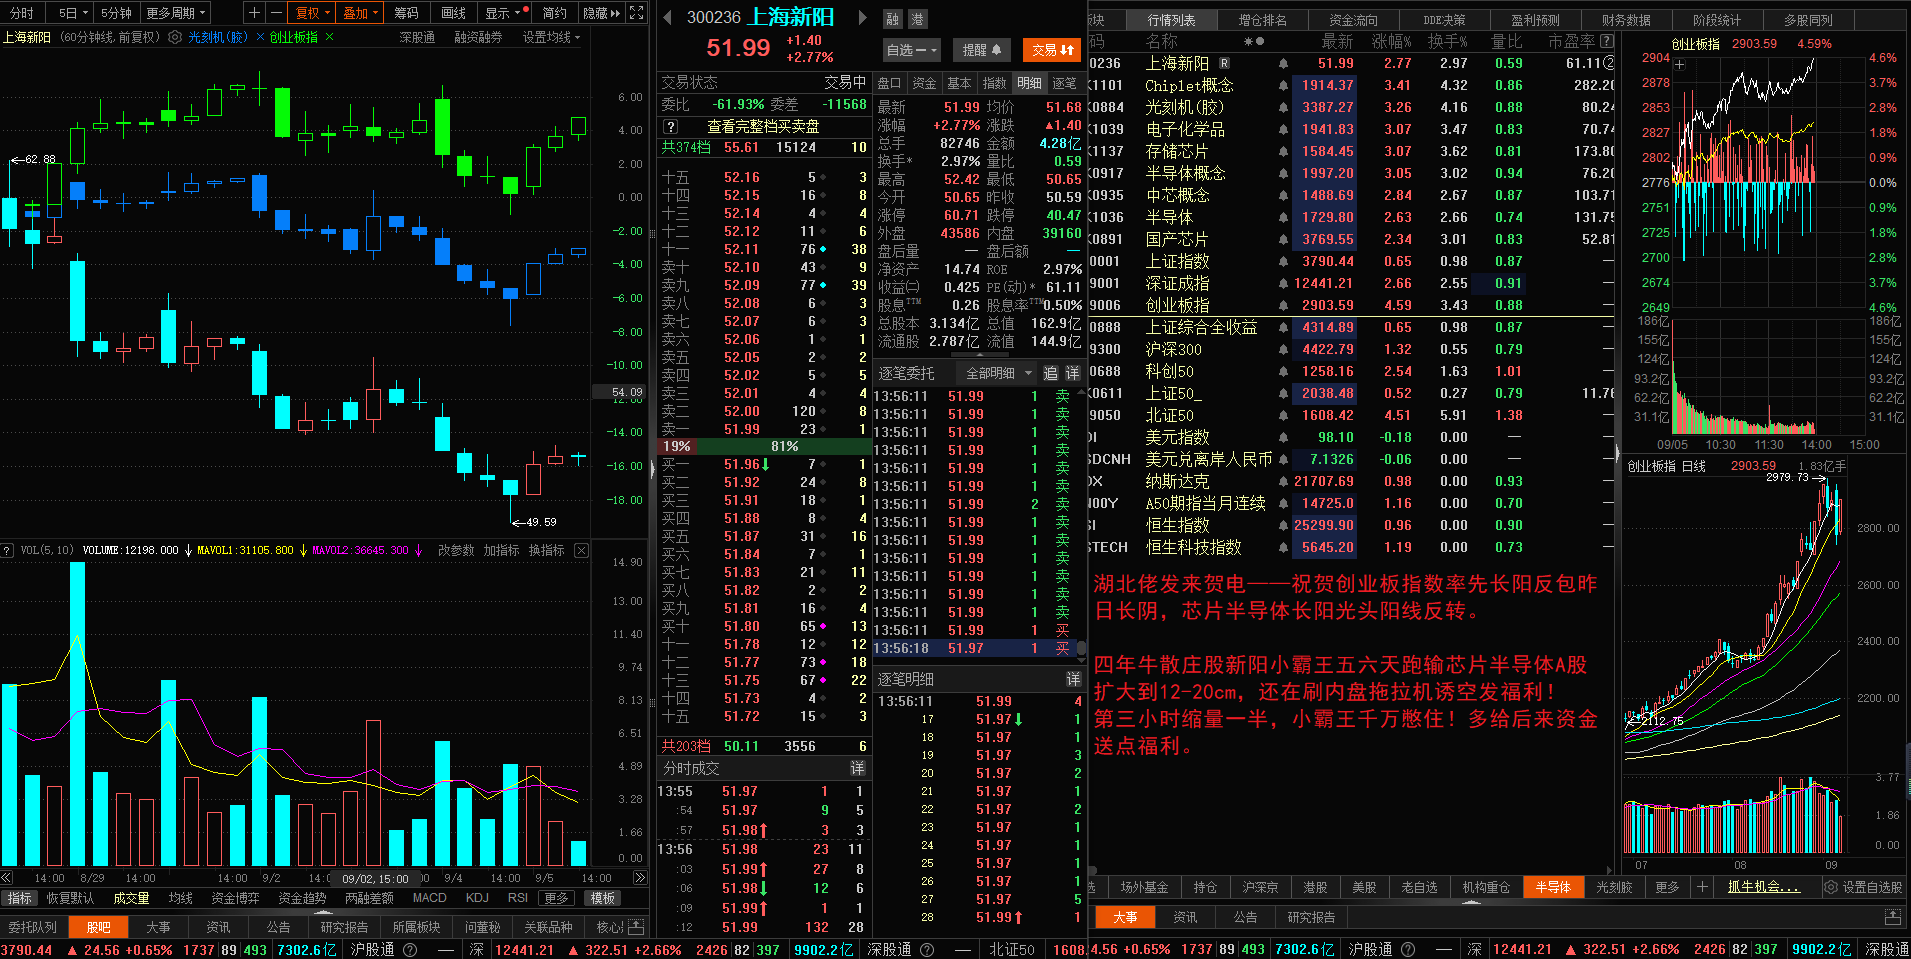Image resolution: width=1911 pixels, height=959 pixels.
Task: Open 设置均线 dropdown
Action: click(551, 37)
